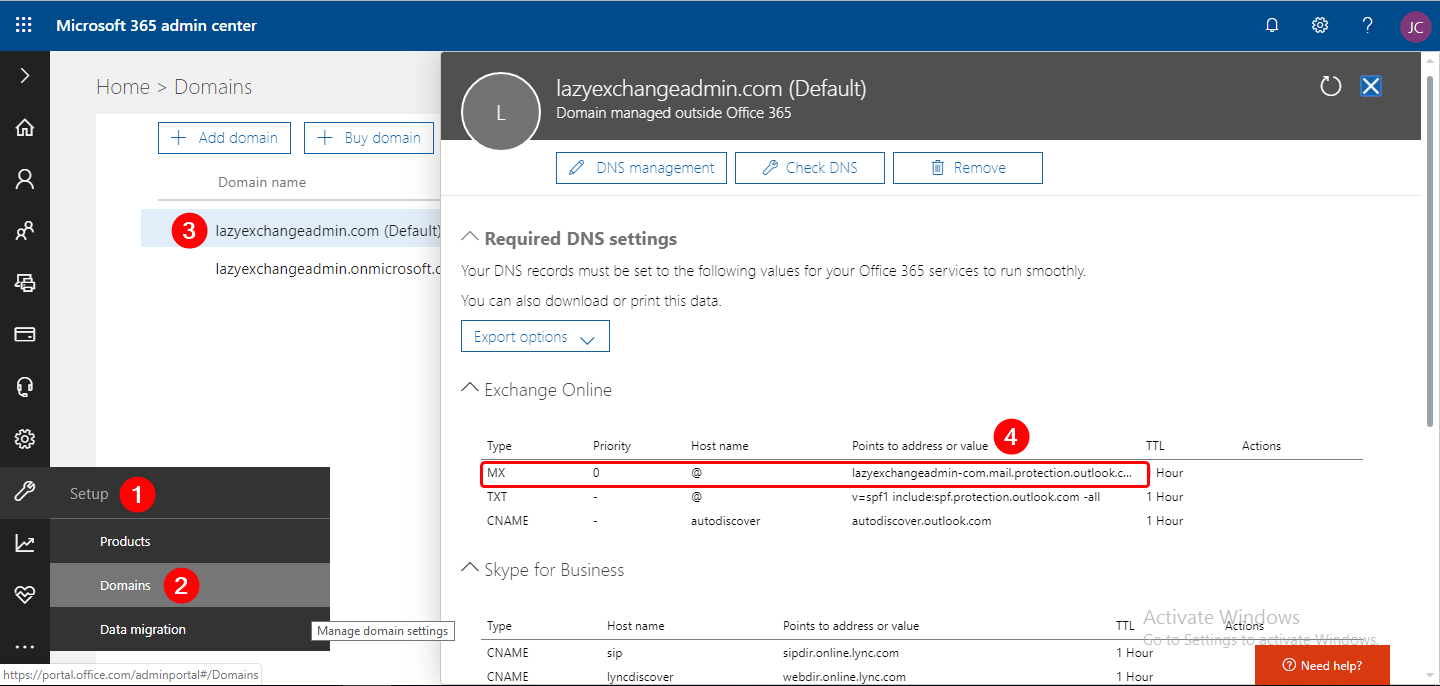Click the Need help? button
This screenshot has width=1440, height=686.
pos(1322,665)
